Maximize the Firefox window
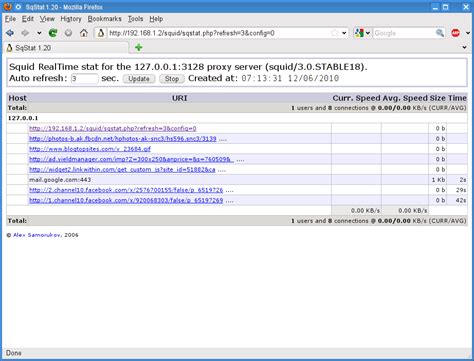Image resolution: width=474 pixels, height=361 pixels. (x=446, y=7)
